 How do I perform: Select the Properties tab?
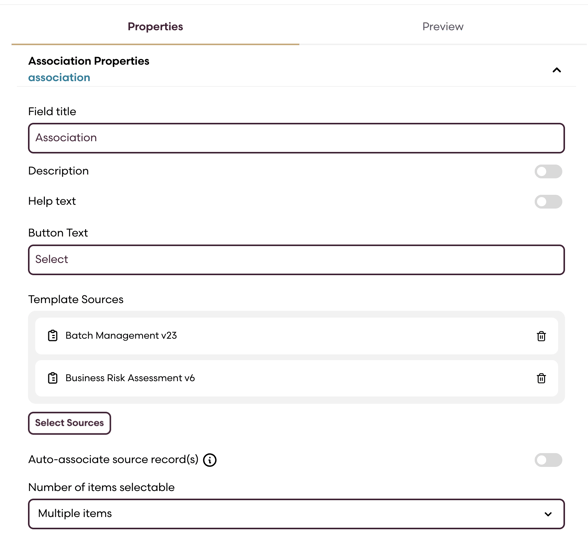(x=155, y=27)
